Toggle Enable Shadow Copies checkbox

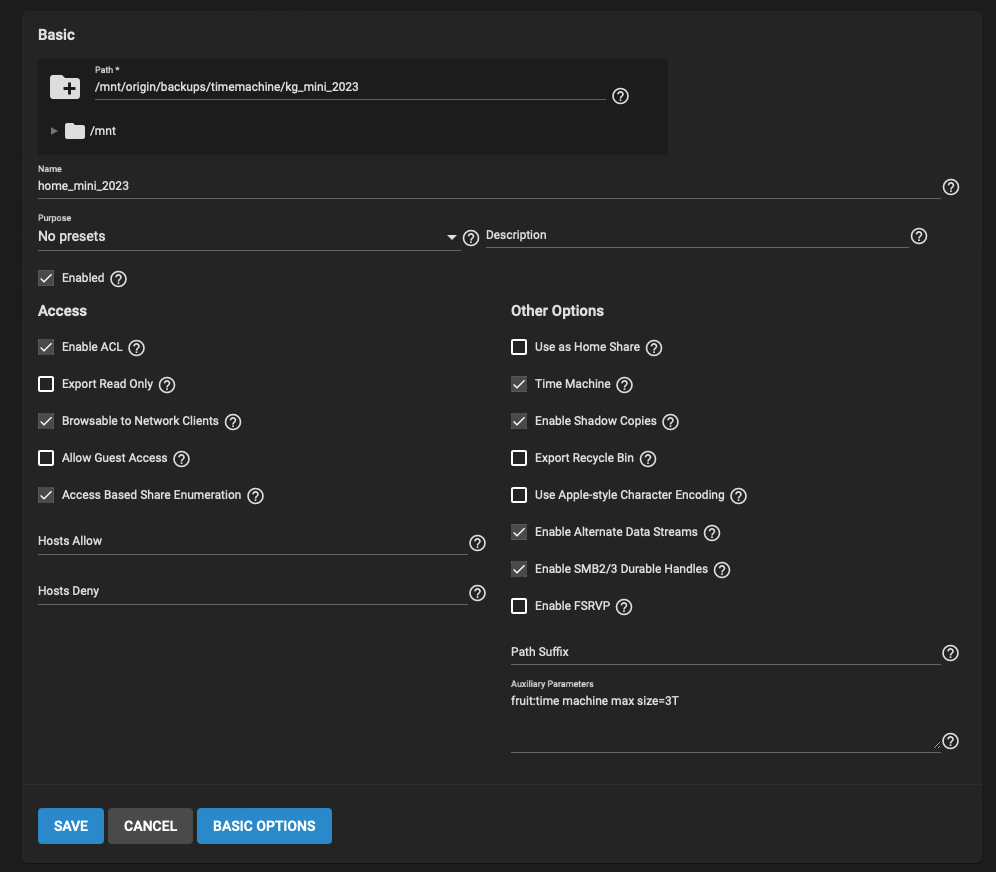click(519, 420)
